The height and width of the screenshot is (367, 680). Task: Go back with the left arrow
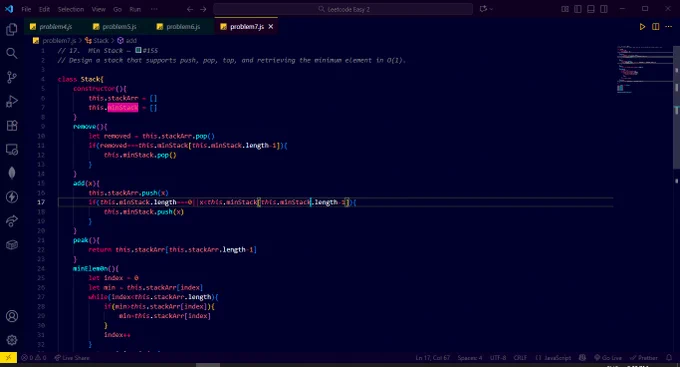click(190, 9)
